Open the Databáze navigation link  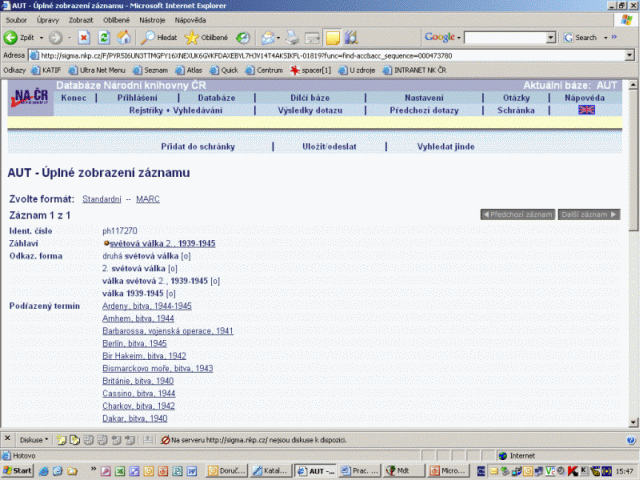[216, 98]
